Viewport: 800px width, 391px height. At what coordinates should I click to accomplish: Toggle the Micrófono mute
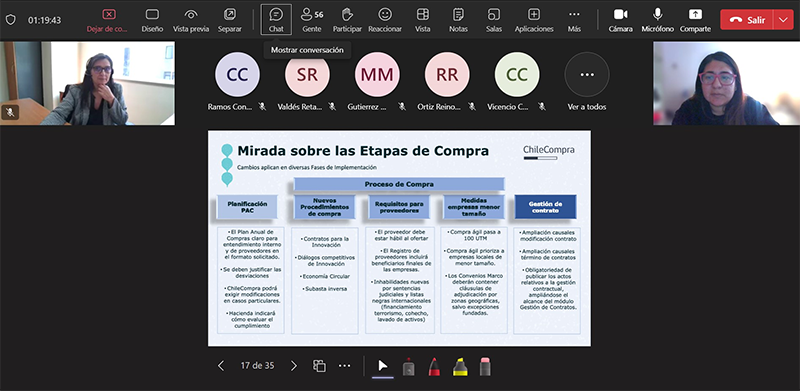(x=658, y=19)
